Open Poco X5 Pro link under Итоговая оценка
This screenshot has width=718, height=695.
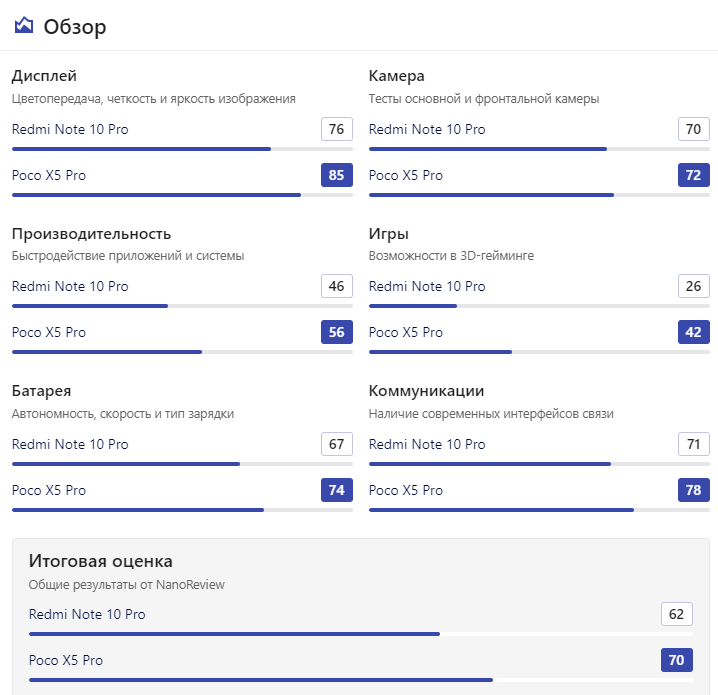point(65,660)
